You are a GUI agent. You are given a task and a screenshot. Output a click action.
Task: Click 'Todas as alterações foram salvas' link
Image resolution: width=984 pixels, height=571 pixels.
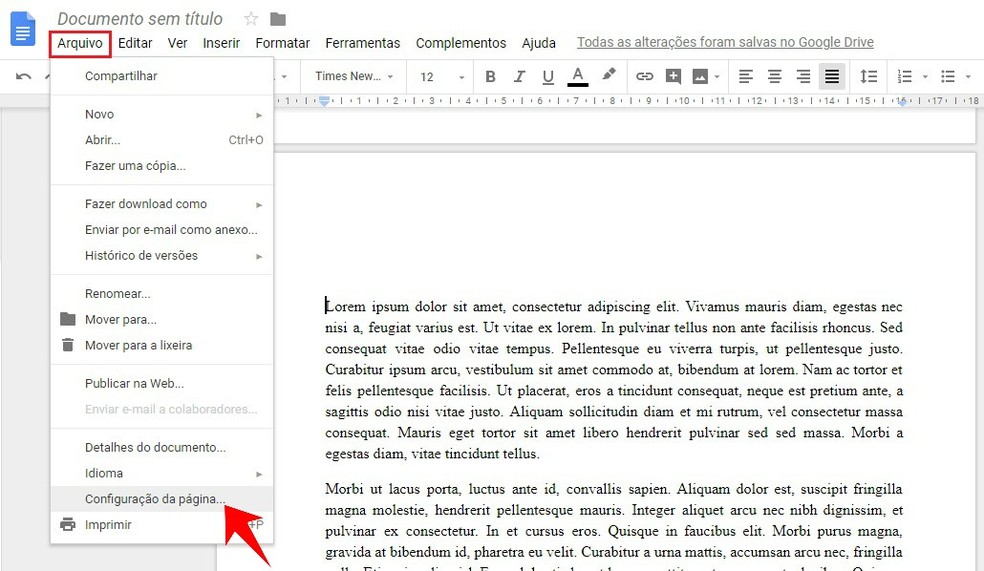click(x=725, y=42)
